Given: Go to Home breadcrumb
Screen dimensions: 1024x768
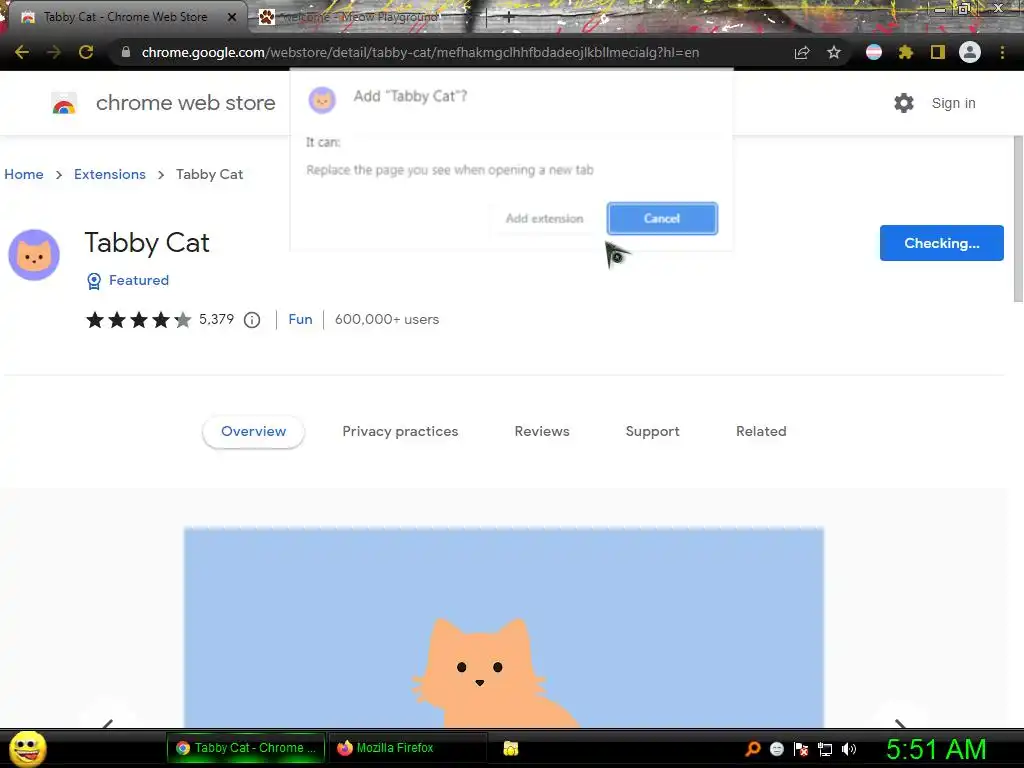Looking at the screenshot, I should pyautogui.click(x=24, y=174).
